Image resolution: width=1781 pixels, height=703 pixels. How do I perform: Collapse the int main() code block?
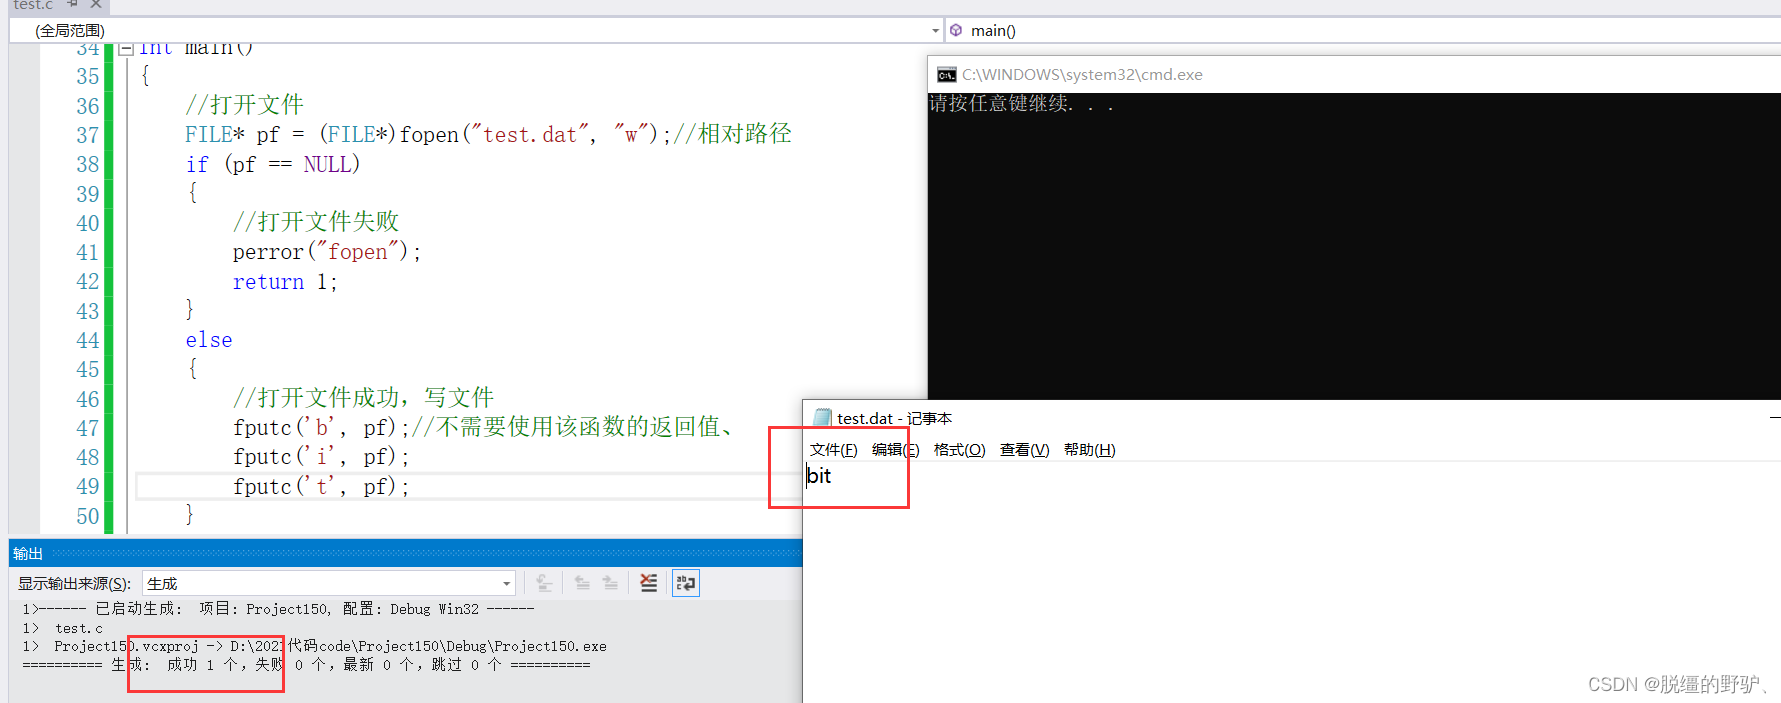(126, 48)
